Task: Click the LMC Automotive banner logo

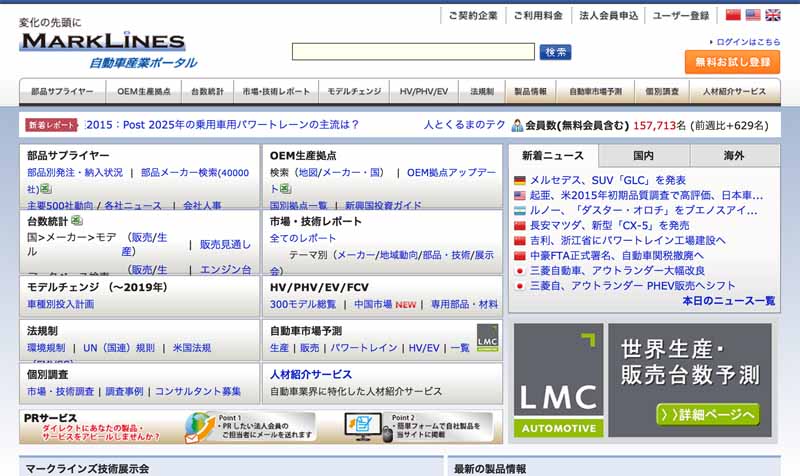Action: [x=558, y=380]
